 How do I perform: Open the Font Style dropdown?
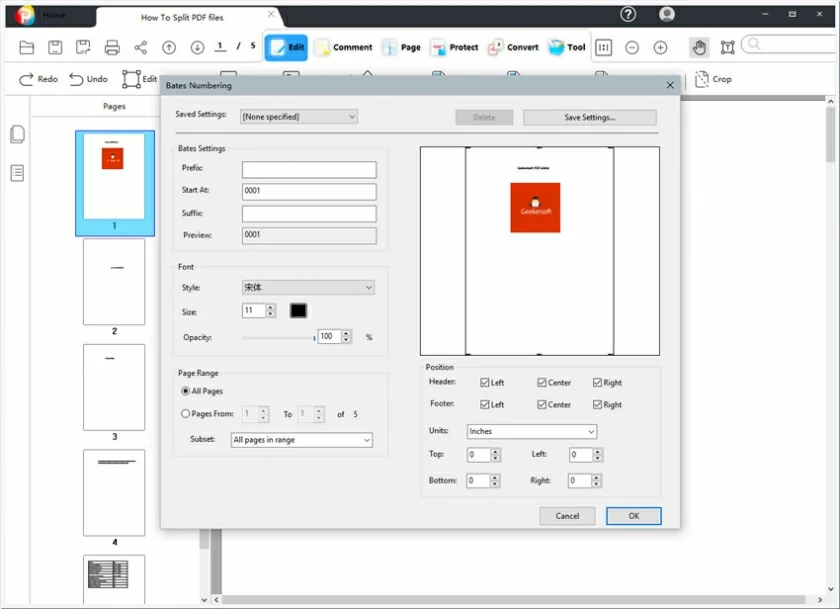(307, 287)
